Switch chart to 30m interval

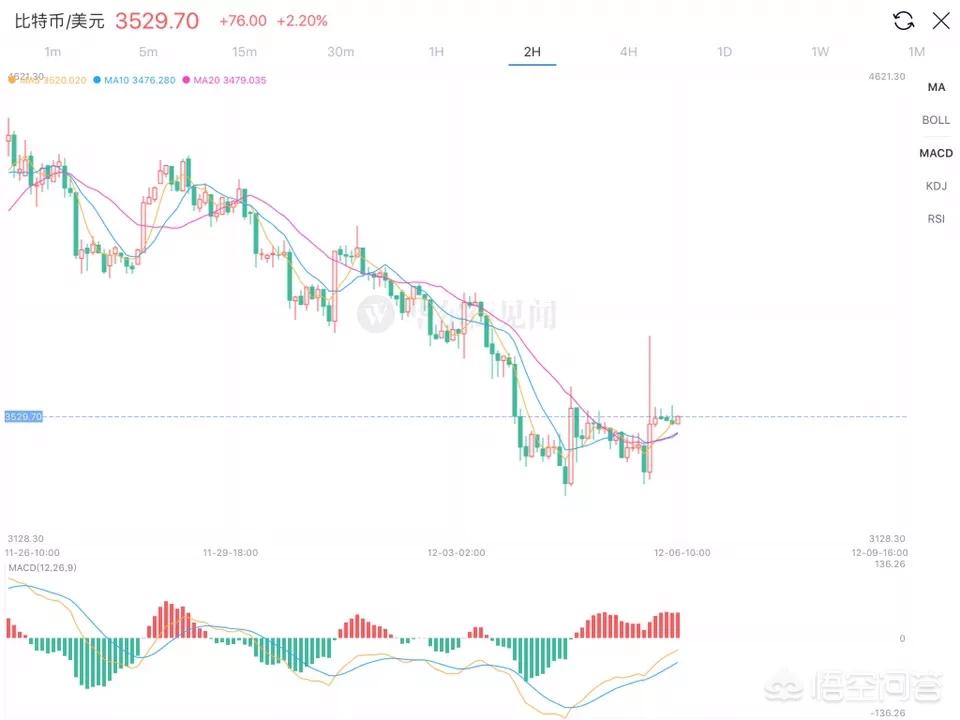[340, 51]
